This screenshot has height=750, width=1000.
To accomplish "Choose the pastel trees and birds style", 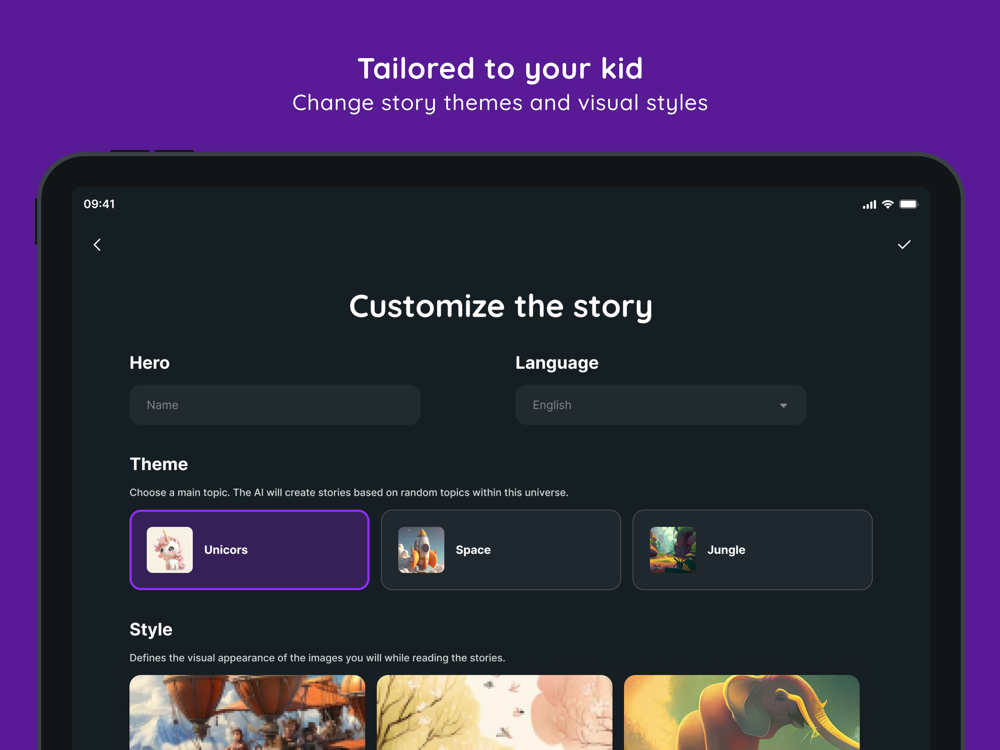I will pyautogui.click(x=494, y=712).
